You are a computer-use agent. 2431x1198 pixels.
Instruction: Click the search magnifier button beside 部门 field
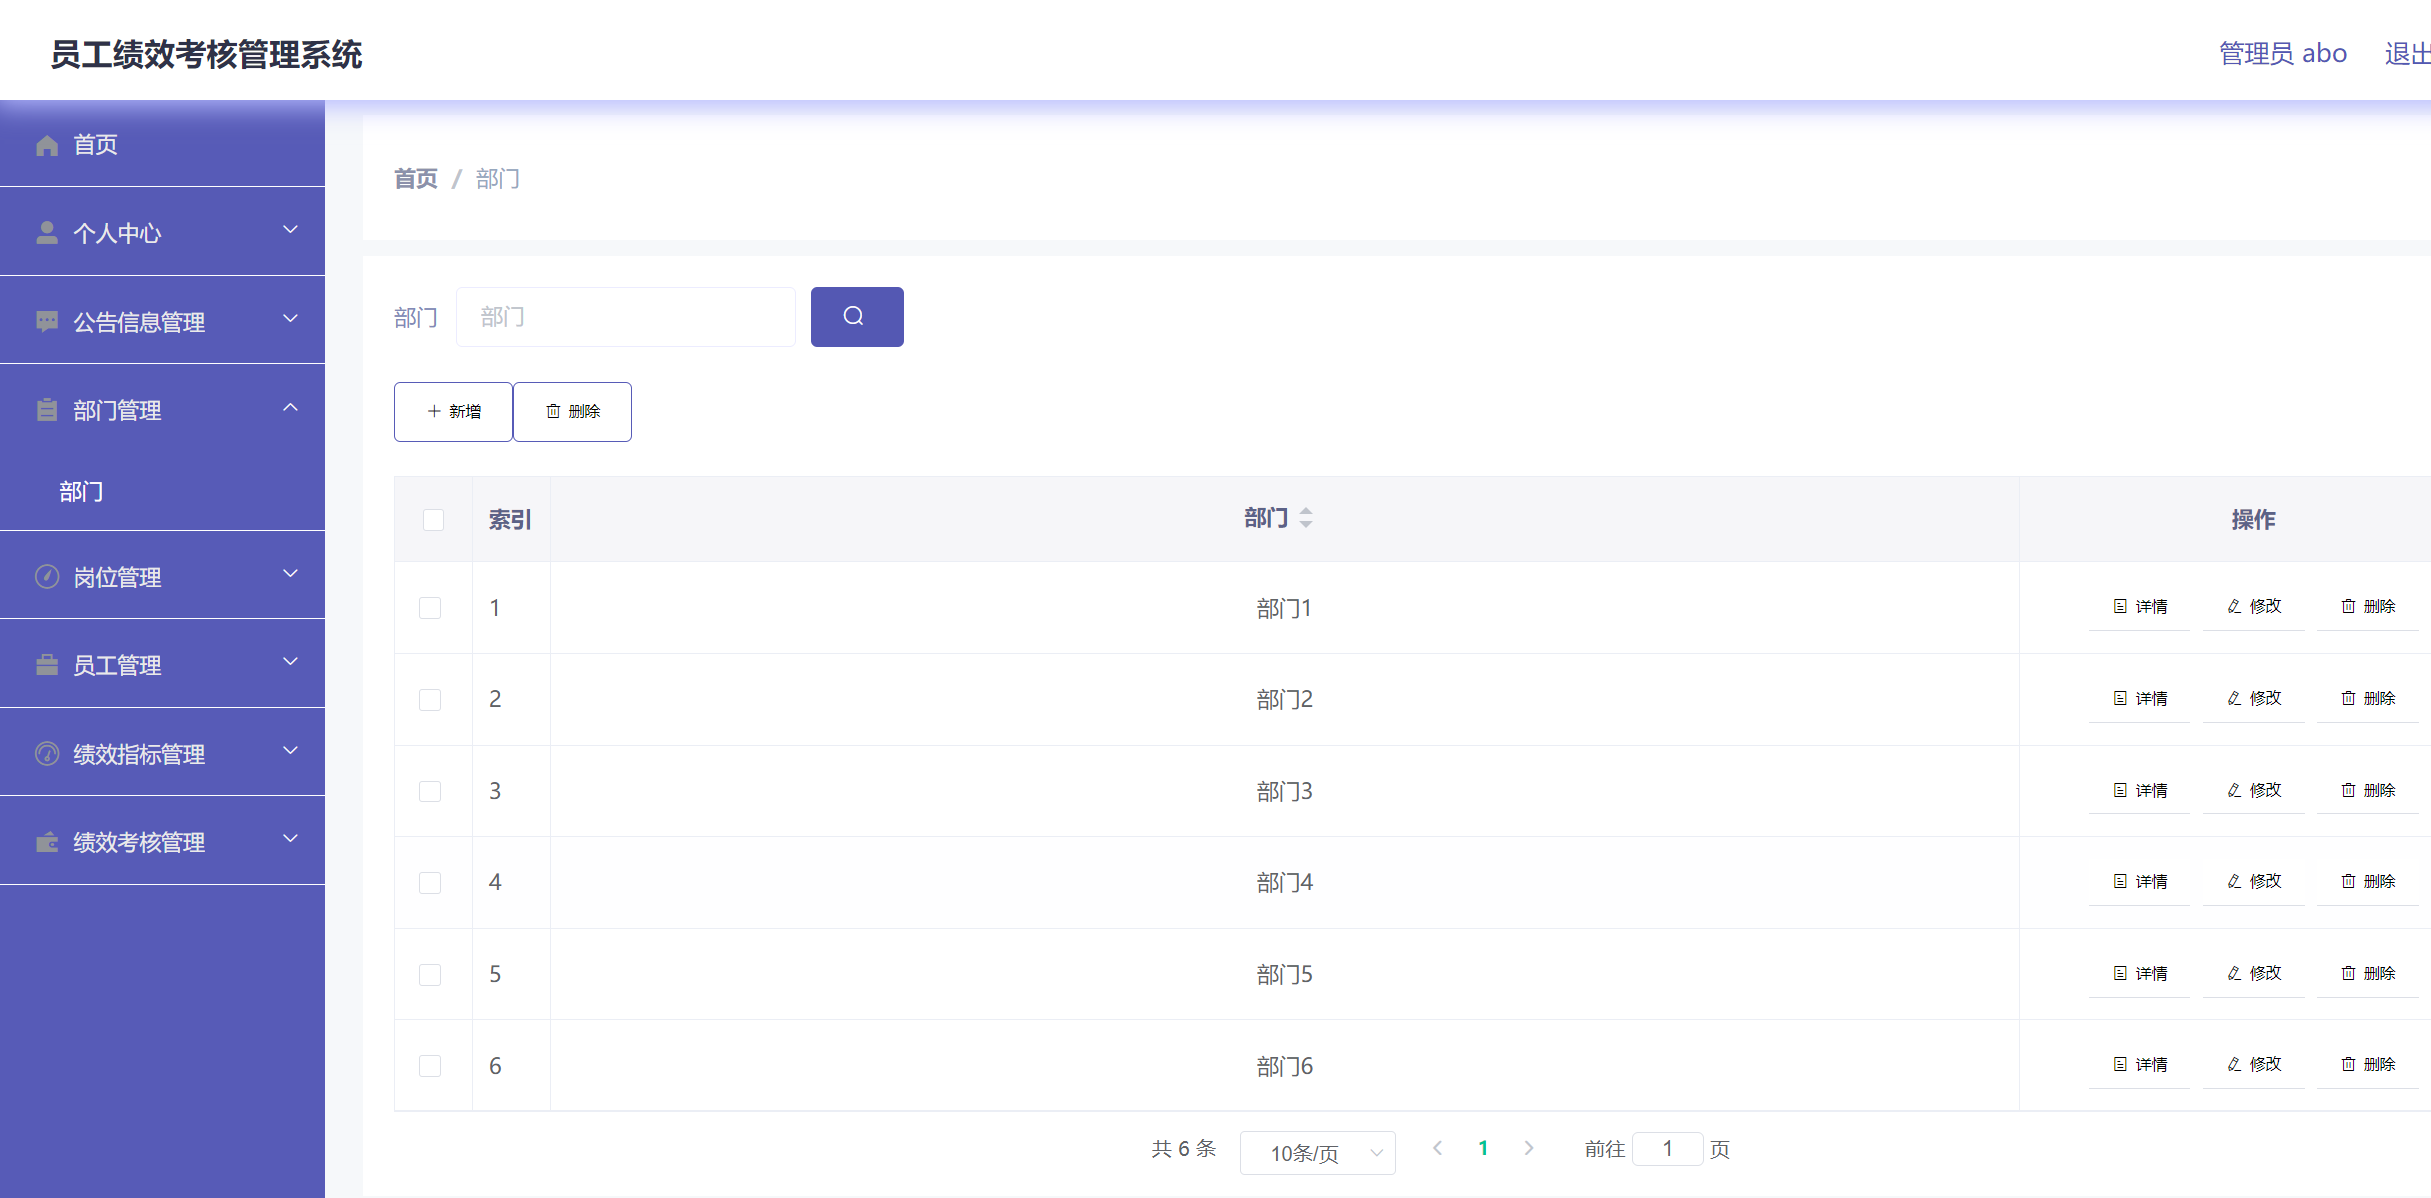856,316
